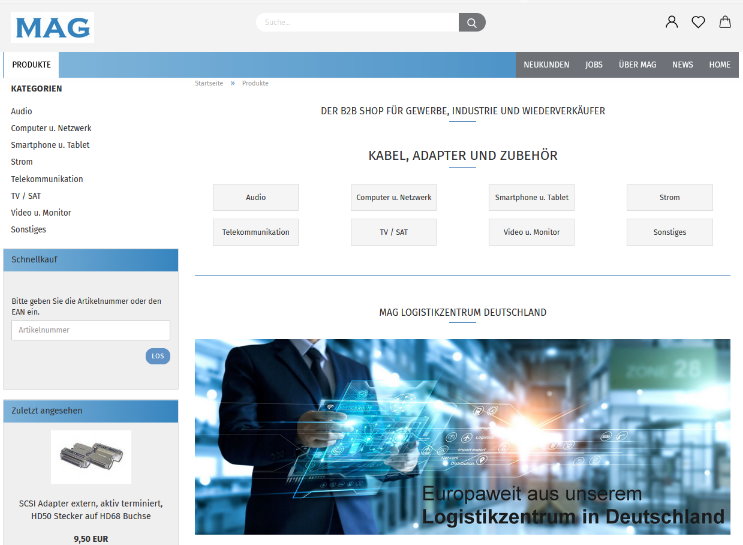Click the KABEL, ADAPTER UND ZUBEHÖR heading
Image resolution: width=743 pixels, height=545 pixels.
463,155
